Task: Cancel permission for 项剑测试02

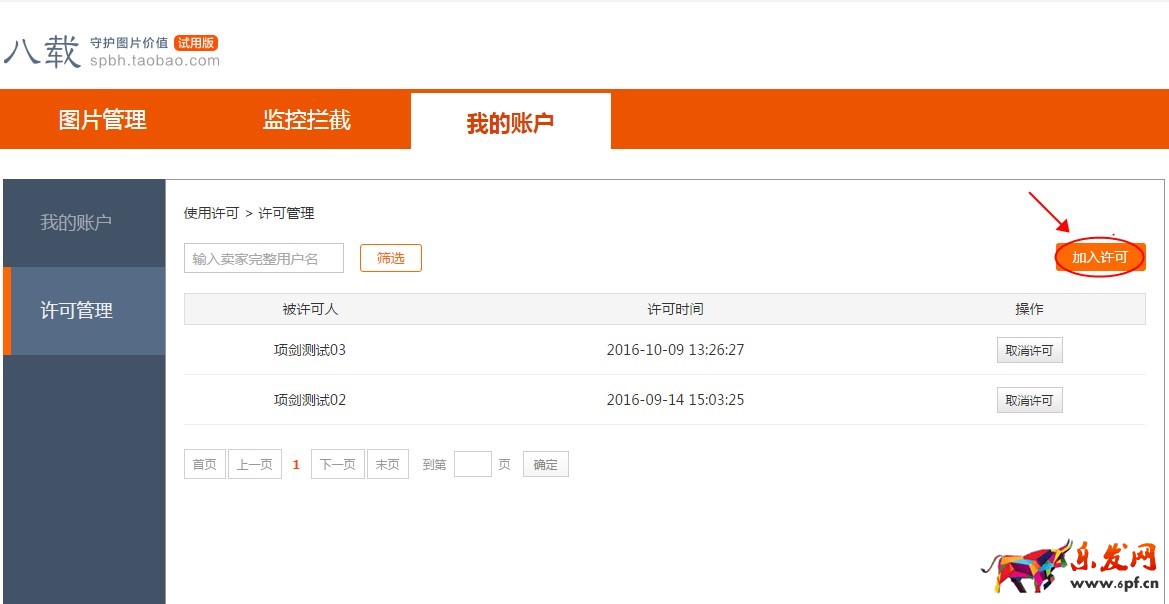Action: coord(1029,400)
